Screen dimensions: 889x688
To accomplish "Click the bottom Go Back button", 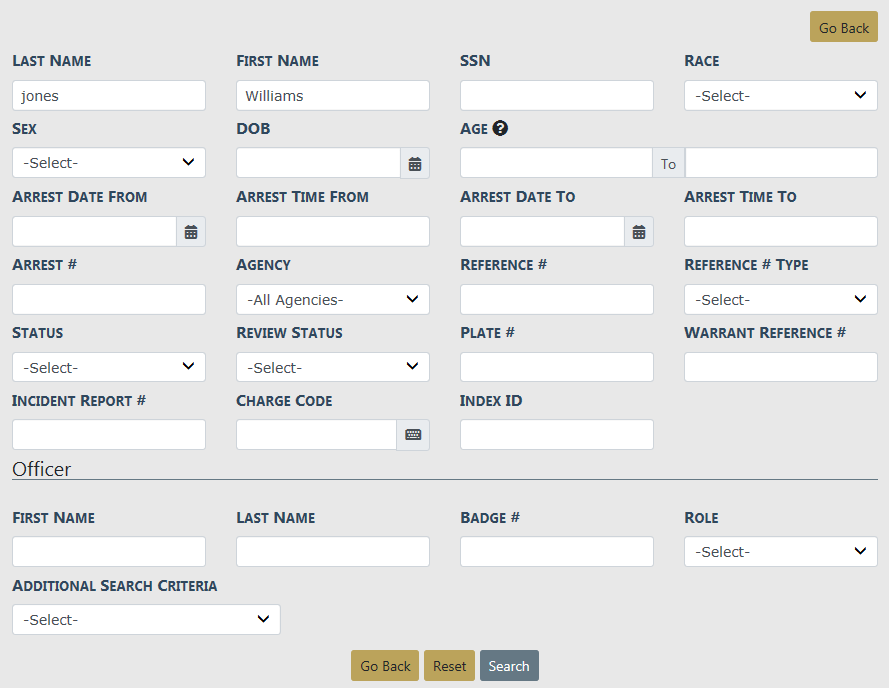I will click(385, 666).
